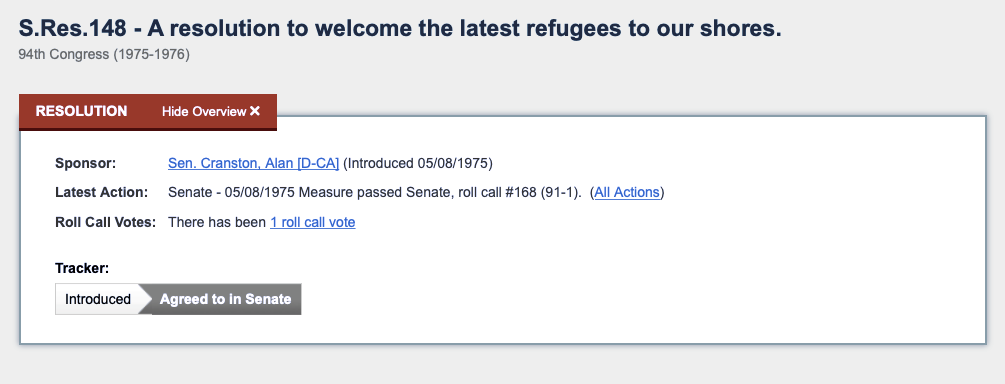Image resolution: width=1005 pixels, height=384 pixels.
Task: Click the 94th Congress (1975-1976) subtitle
Action: [x=104, y=55]
